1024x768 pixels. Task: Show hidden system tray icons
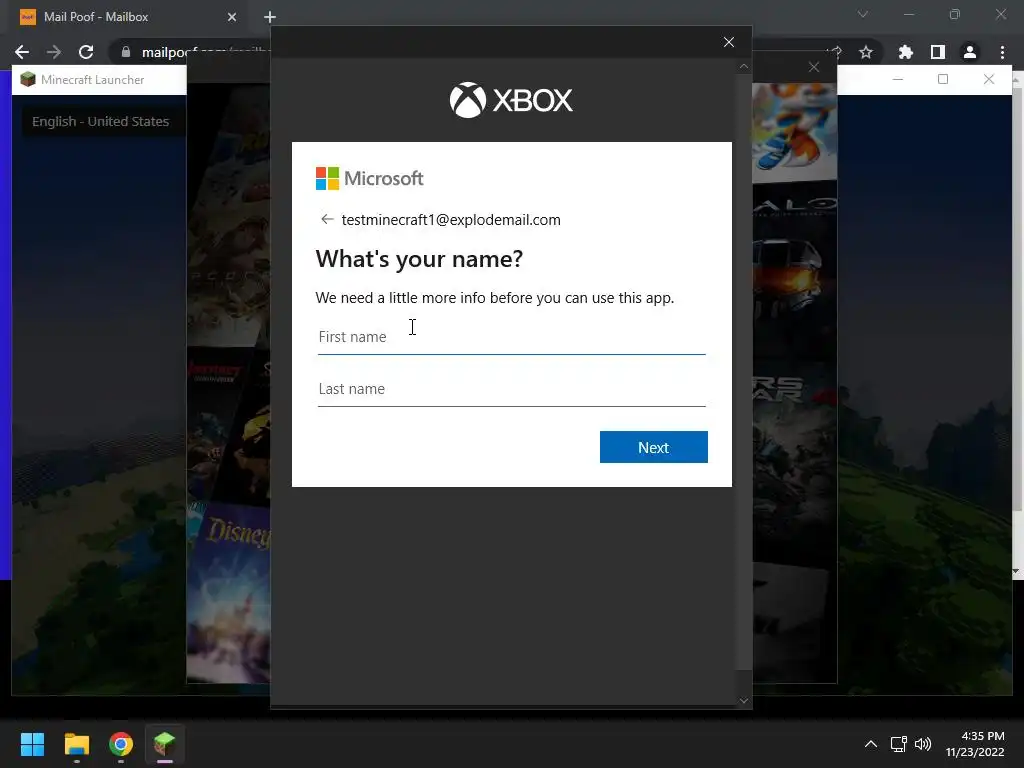(x=871, y=744)
